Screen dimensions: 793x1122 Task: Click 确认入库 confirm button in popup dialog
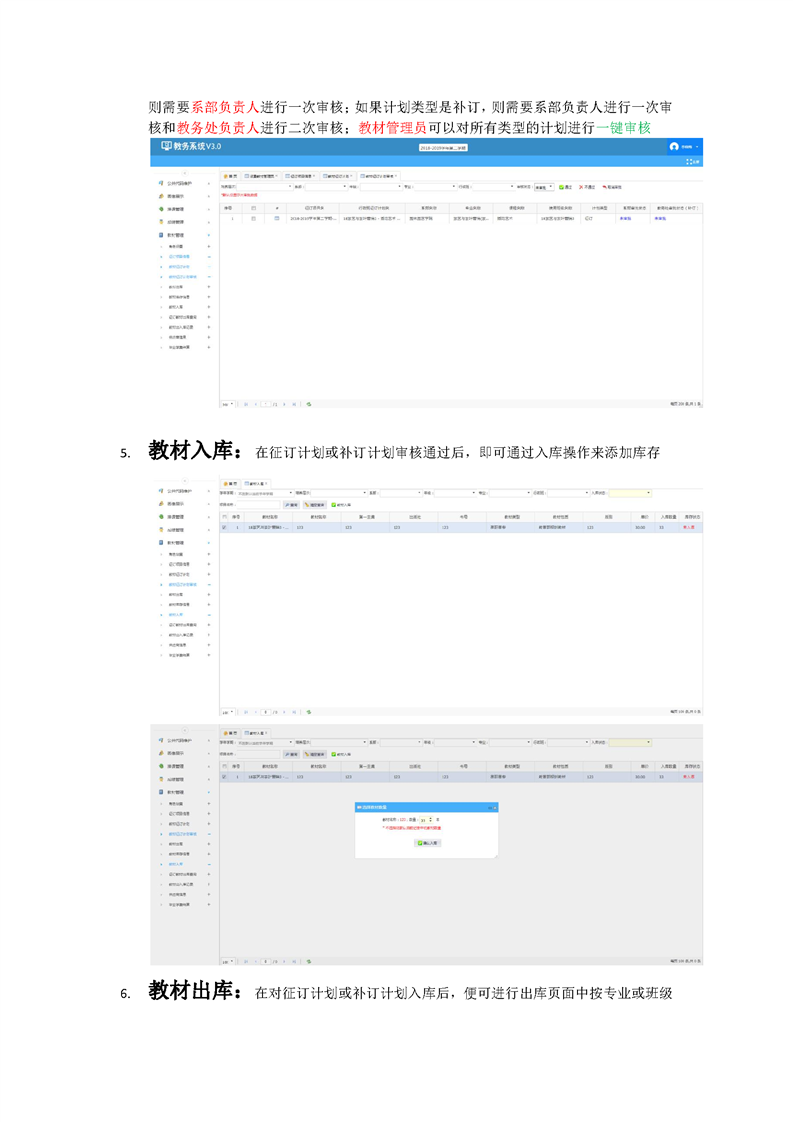[427, 843]
